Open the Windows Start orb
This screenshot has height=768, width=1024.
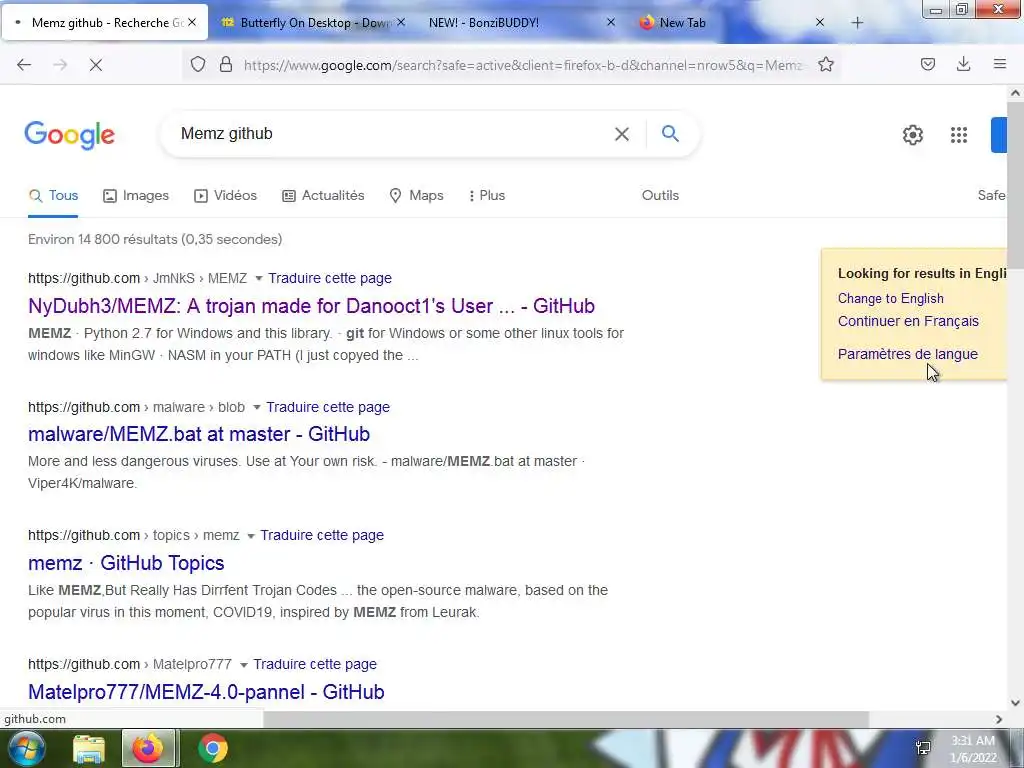tap(25, 748)
